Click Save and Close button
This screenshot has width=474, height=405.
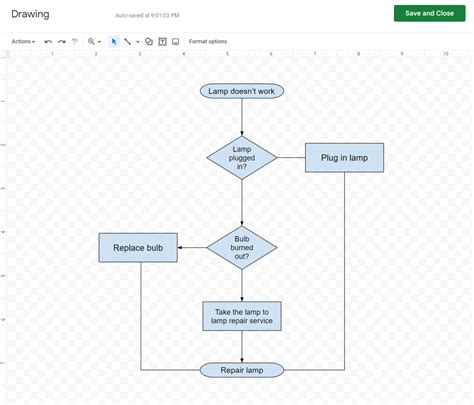click(429, 13)
